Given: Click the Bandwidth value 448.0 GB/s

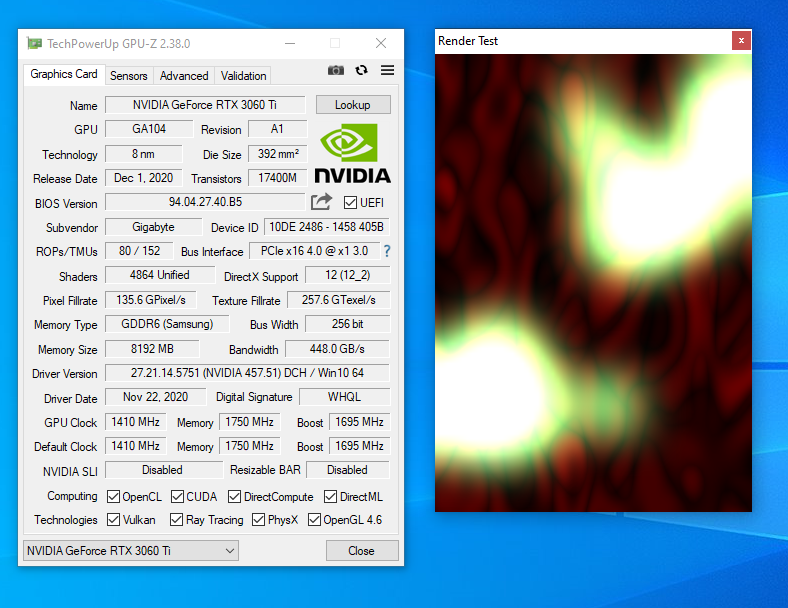Looking at the screenshot, I should [x=337, y=349].
